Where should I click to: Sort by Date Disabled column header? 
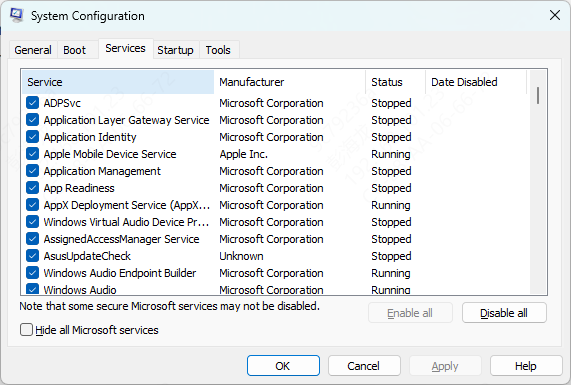click(x=476, y=82)
